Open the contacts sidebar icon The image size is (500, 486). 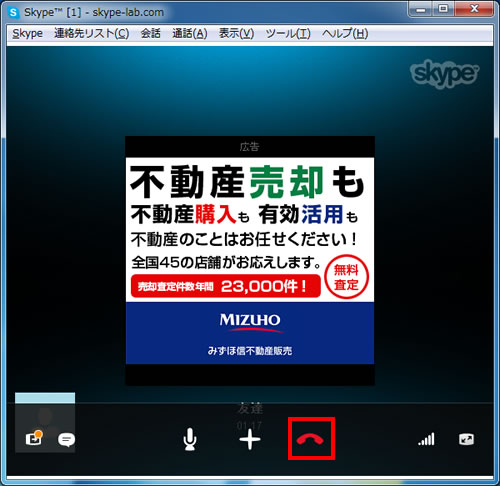pyautogui.click(x=34, y=438)
